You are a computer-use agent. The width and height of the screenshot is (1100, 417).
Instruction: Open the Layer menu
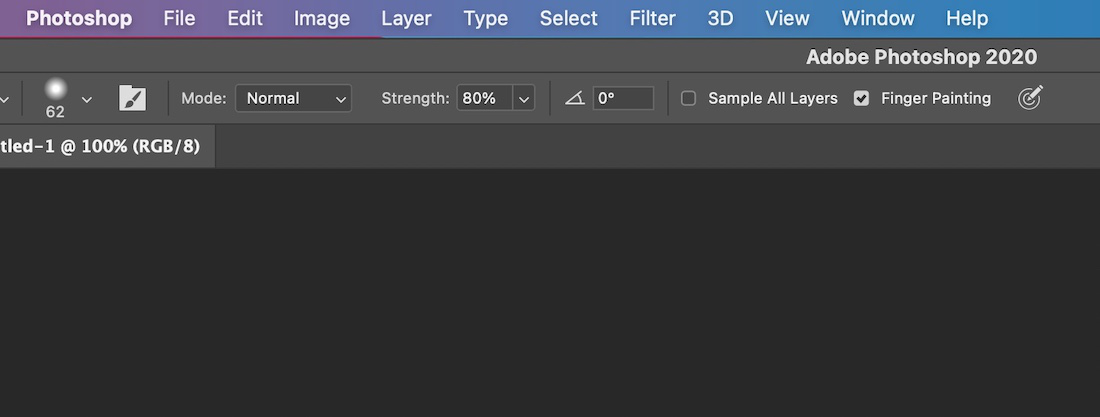point(406,18)
